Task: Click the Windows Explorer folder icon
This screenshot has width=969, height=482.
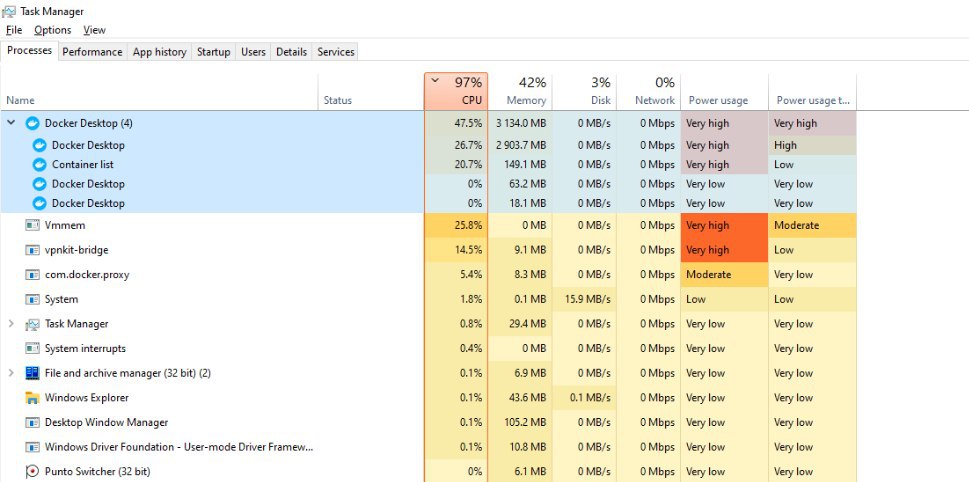Action: point(32,398)
